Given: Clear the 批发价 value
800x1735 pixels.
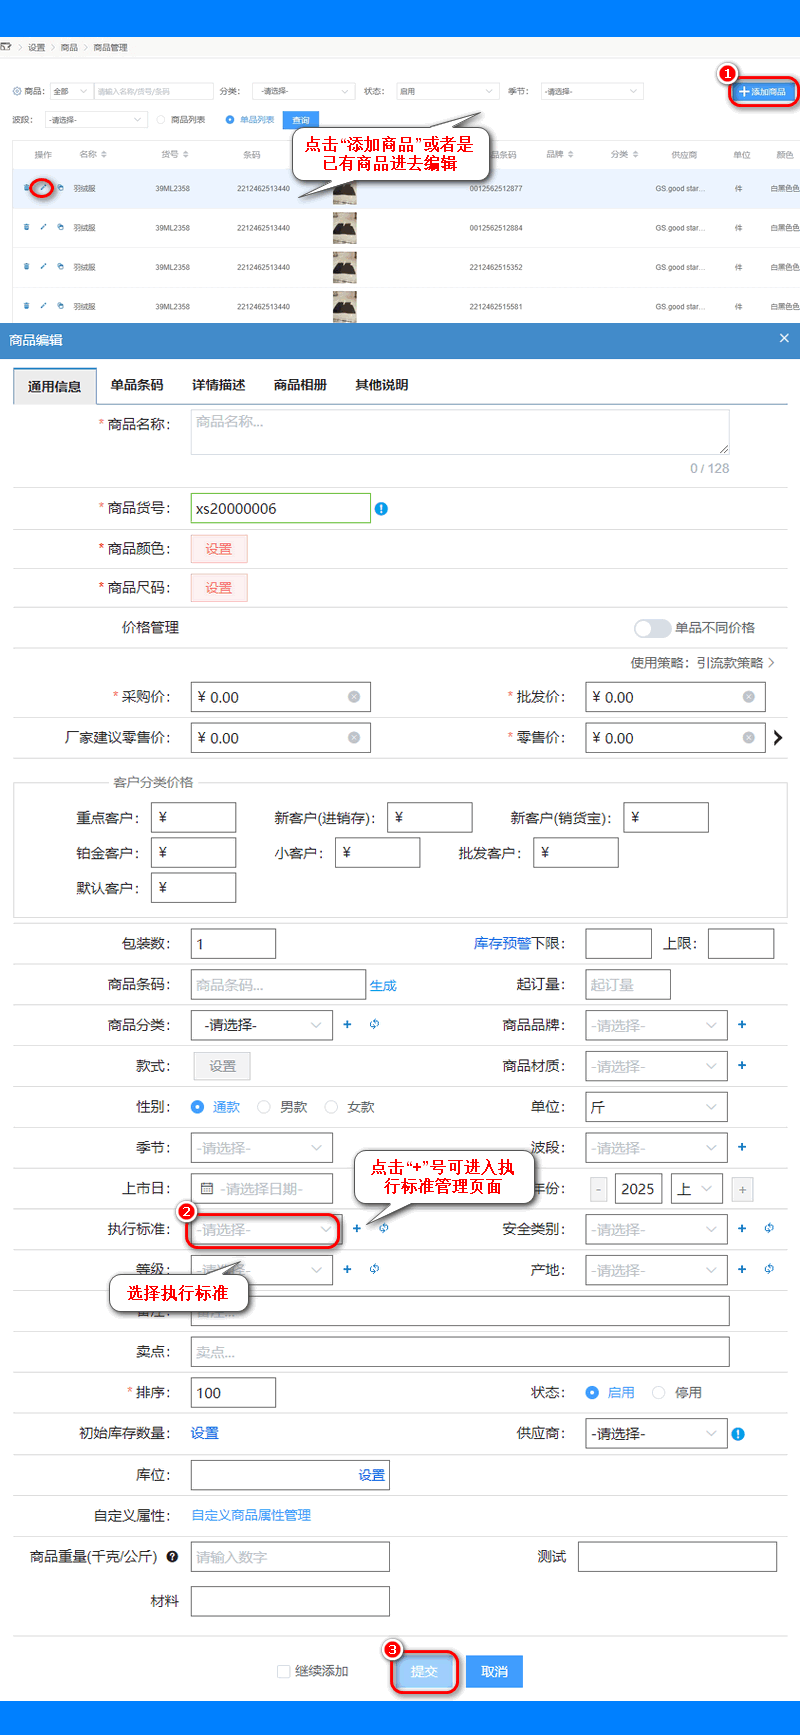Looking at the screenshot, I should point(749,697).
